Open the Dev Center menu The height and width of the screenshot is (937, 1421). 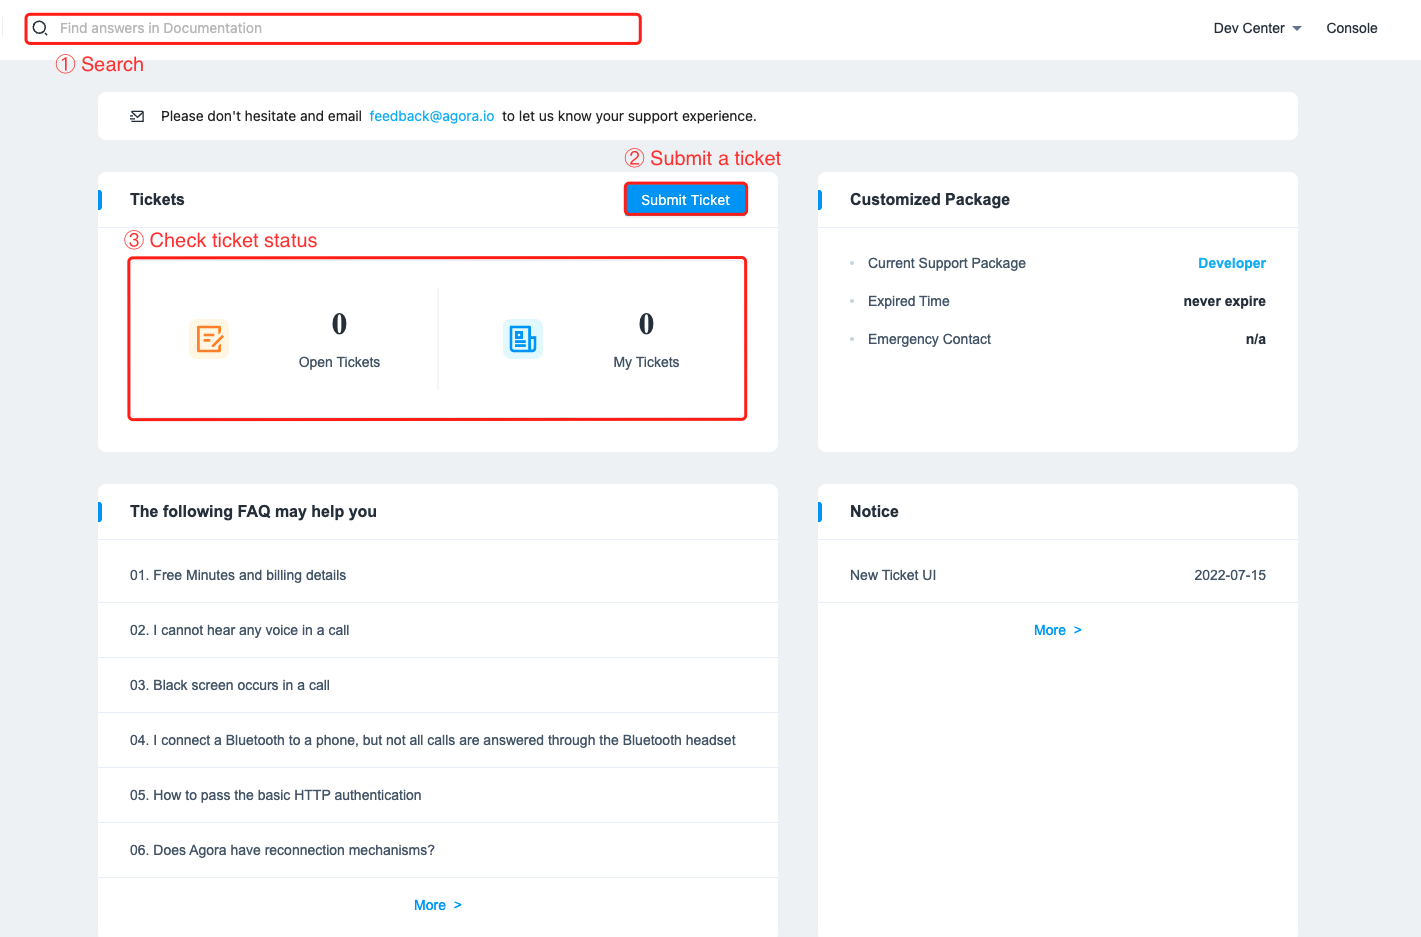pos(1257,28)
